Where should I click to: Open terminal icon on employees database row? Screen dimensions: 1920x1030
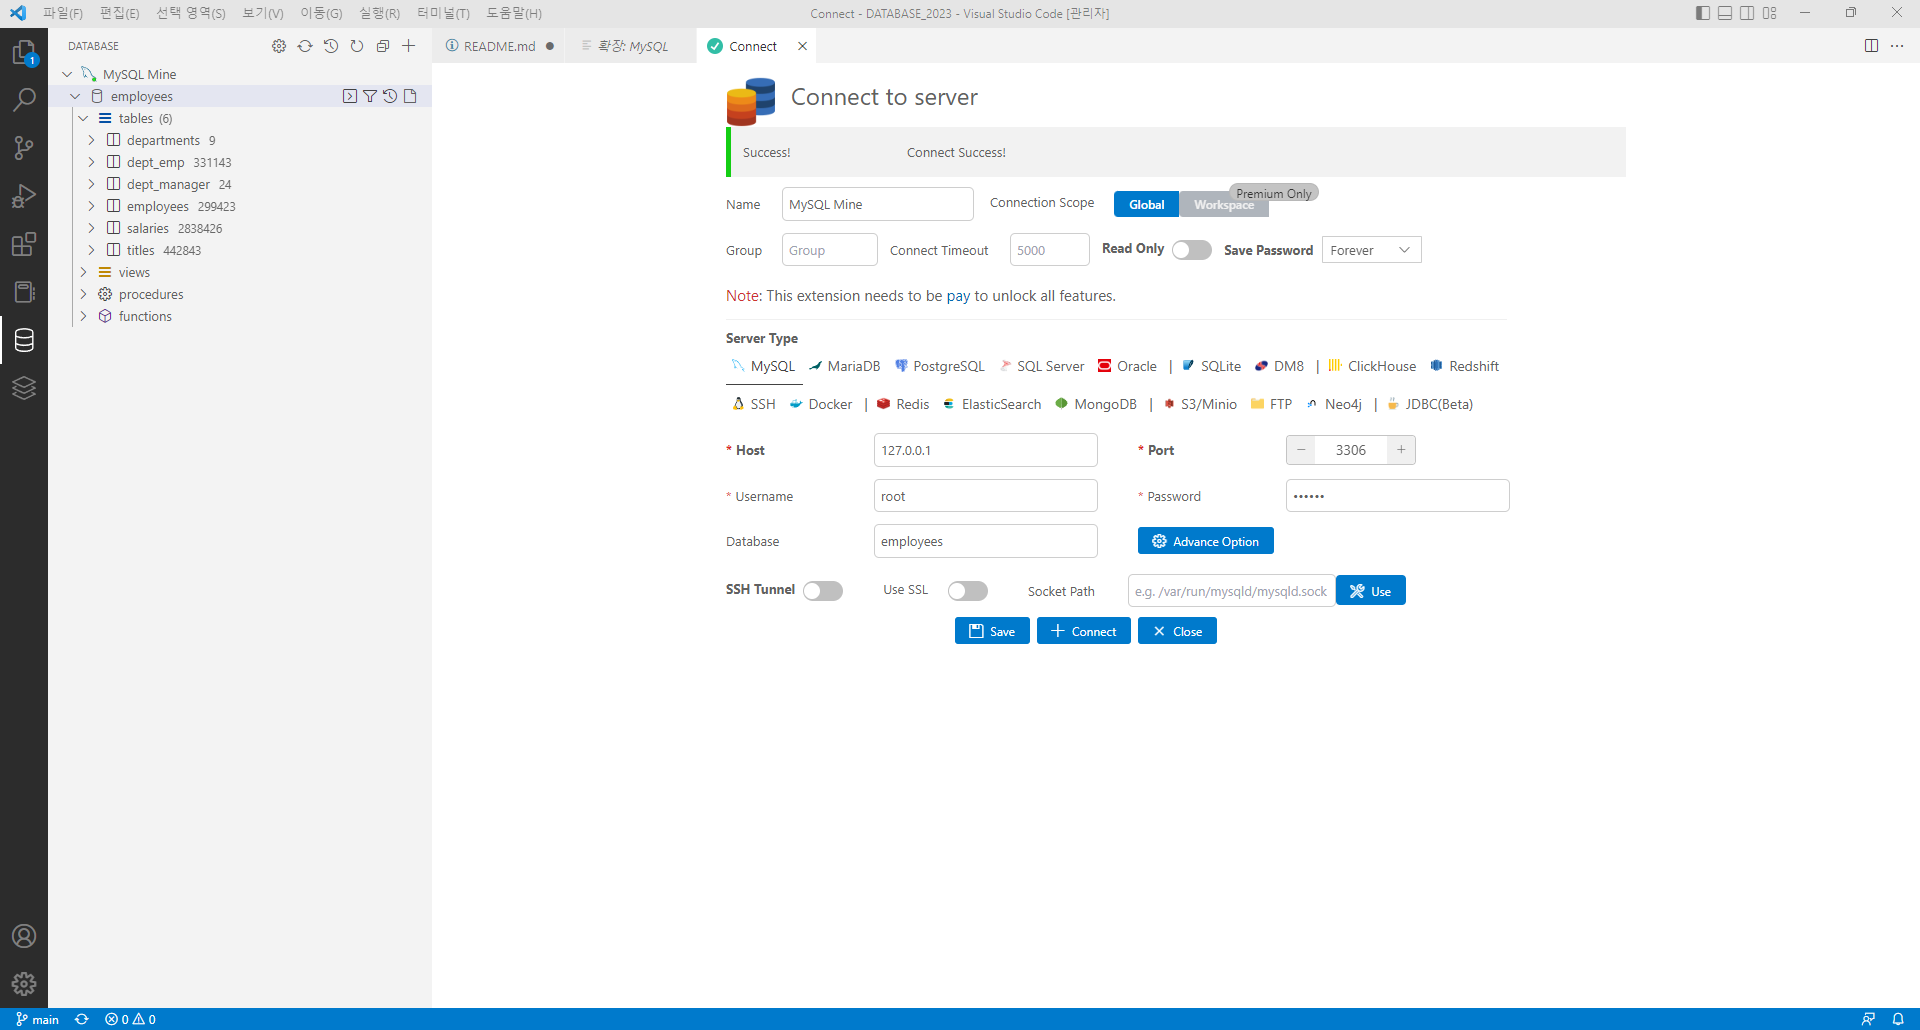tap(350, 96)
